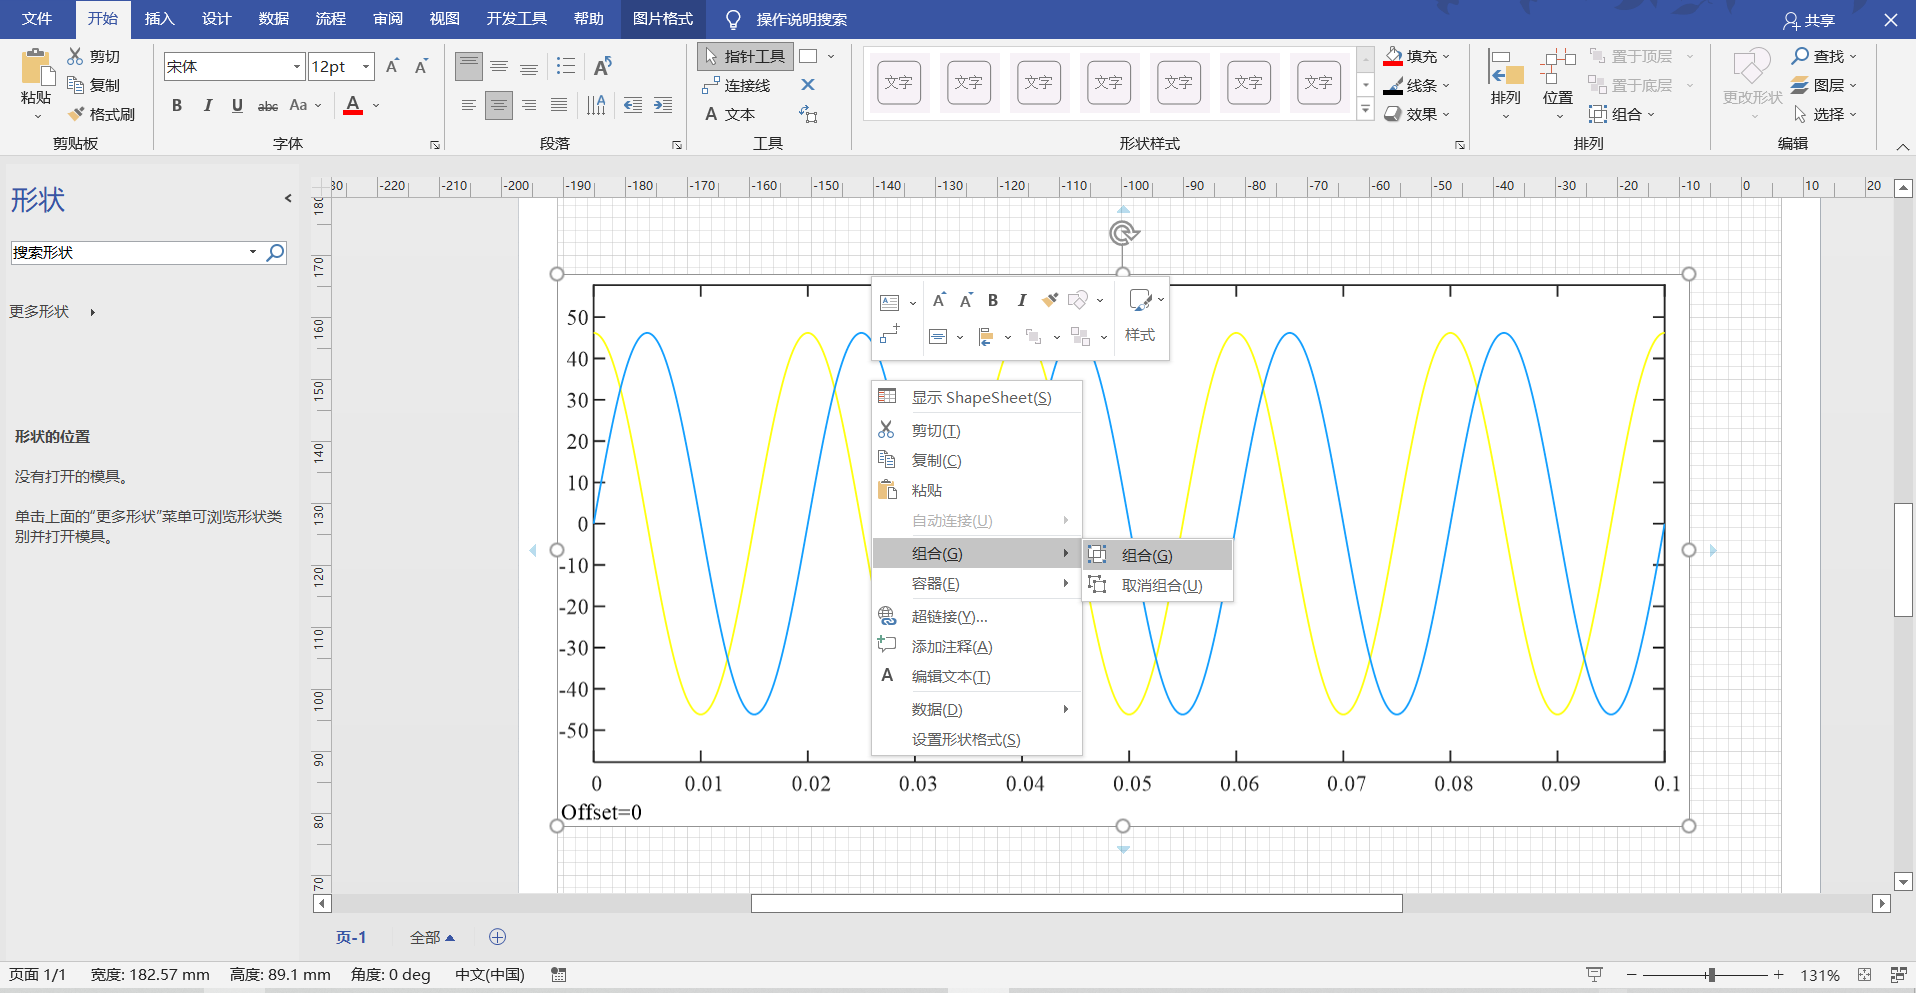The width and height of the screenshot is (1916, 993).
Task: Click the Select (选择) button
Action: click(1824, 114)
